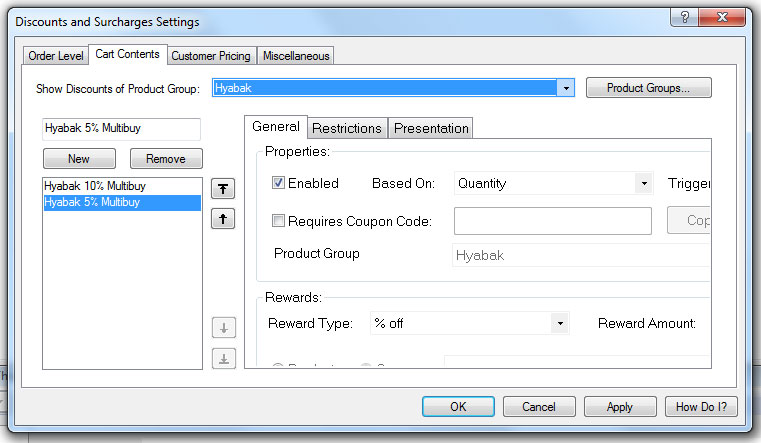
Task: Open the How Do I? help
Action: [701, 407]
